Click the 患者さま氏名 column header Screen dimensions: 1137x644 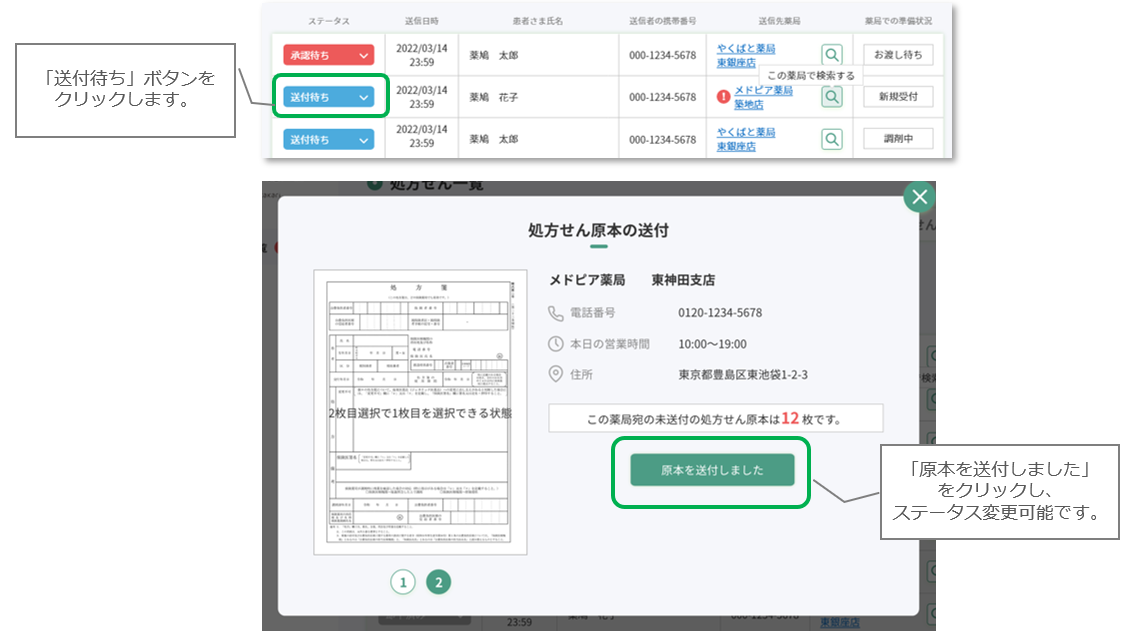point(537,21)
